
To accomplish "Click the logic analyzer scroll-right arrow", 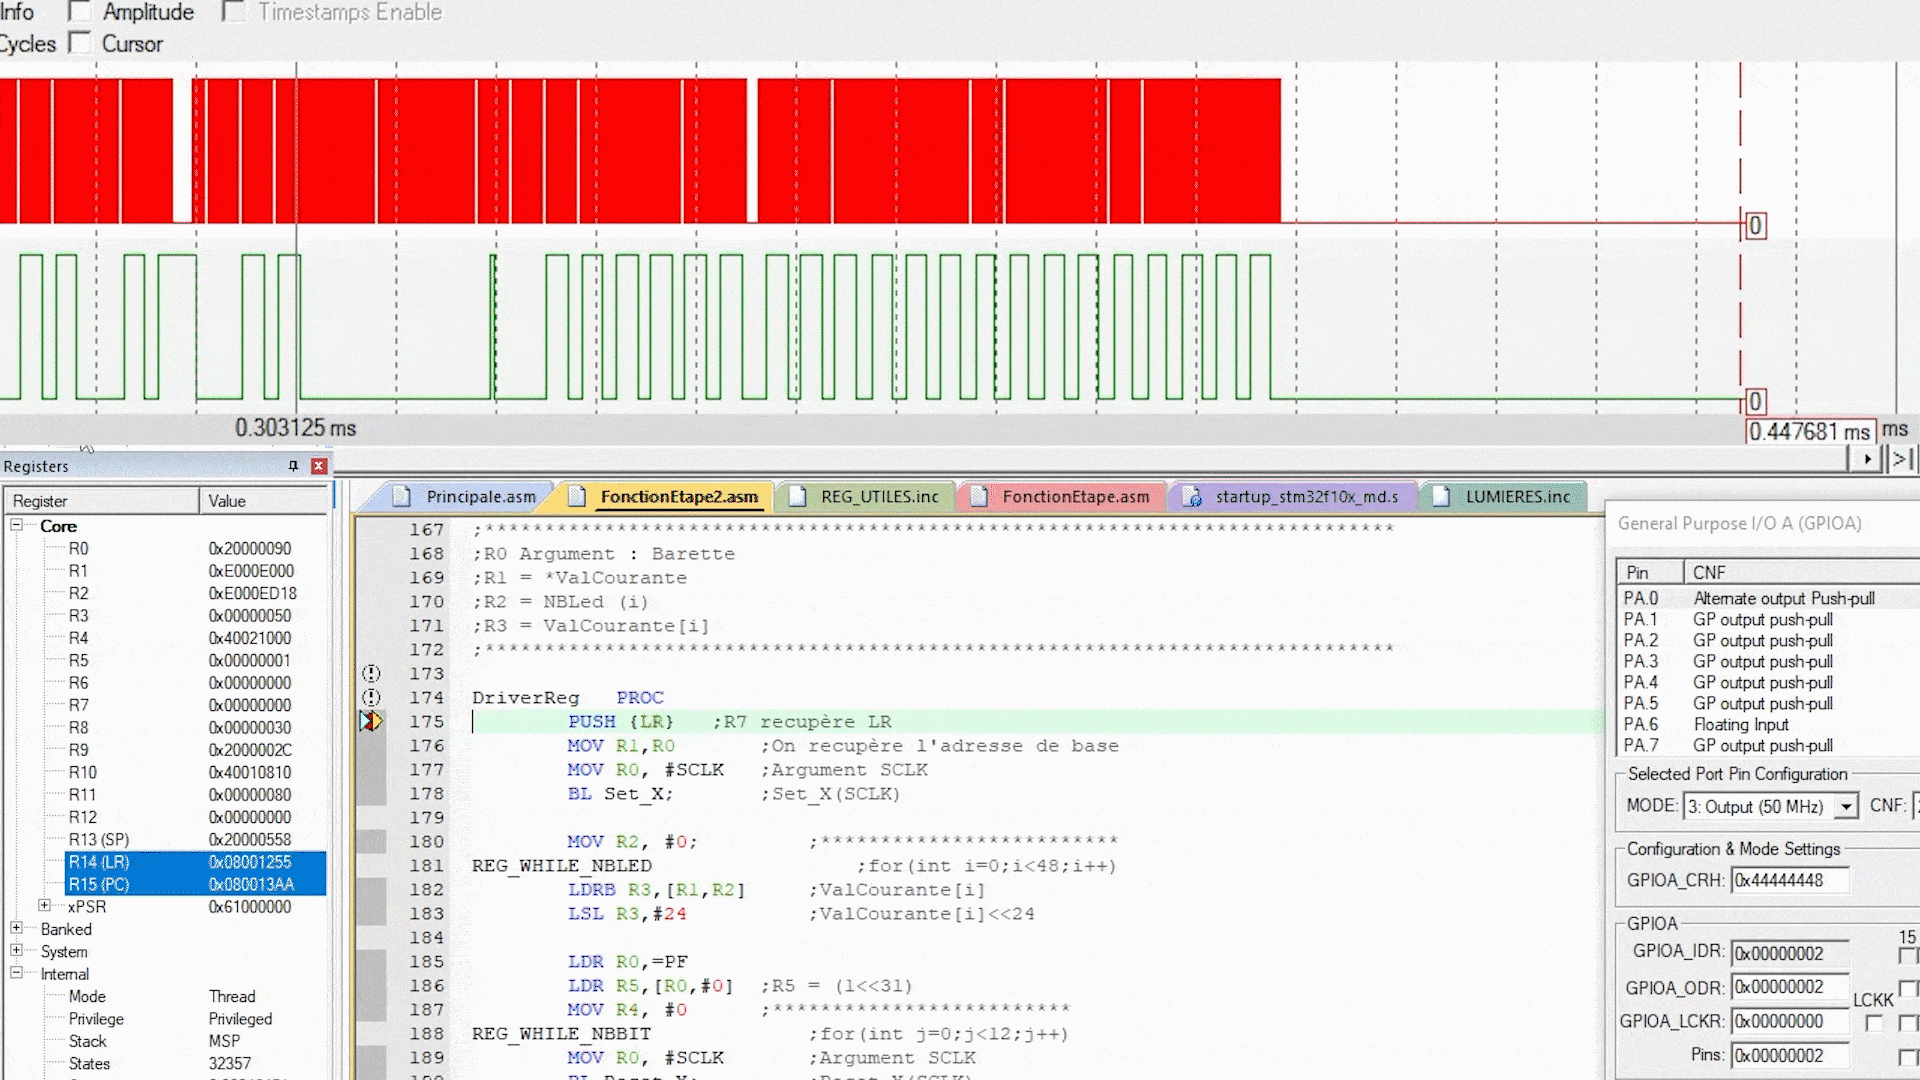I will click(1867, 459).
